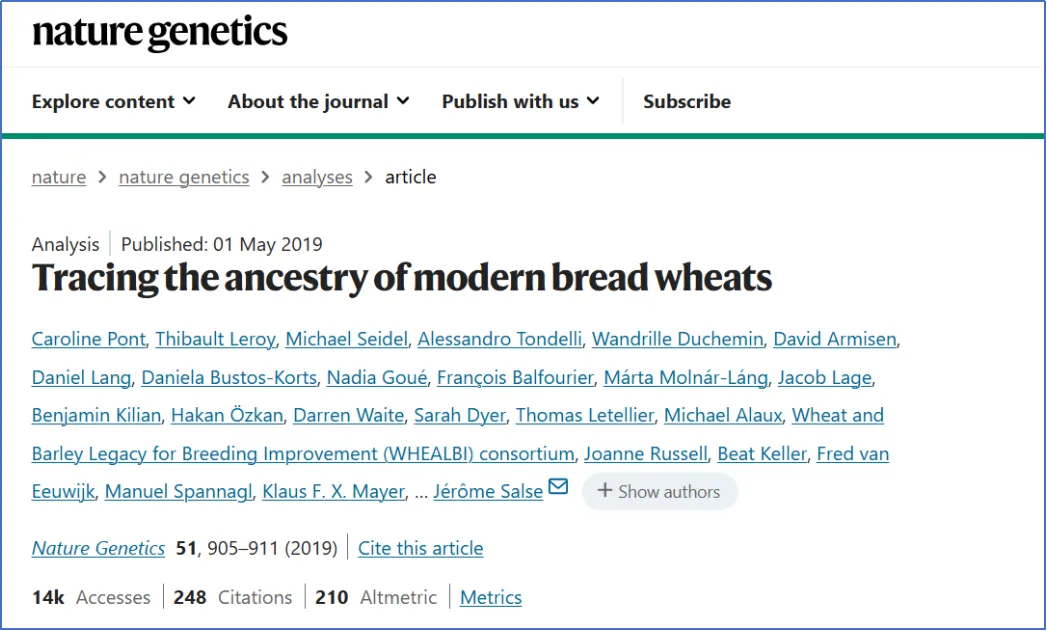This screenshot has height=631, width=1047.
Task: Click the article title heading
Action: click(x=402, y=277)
